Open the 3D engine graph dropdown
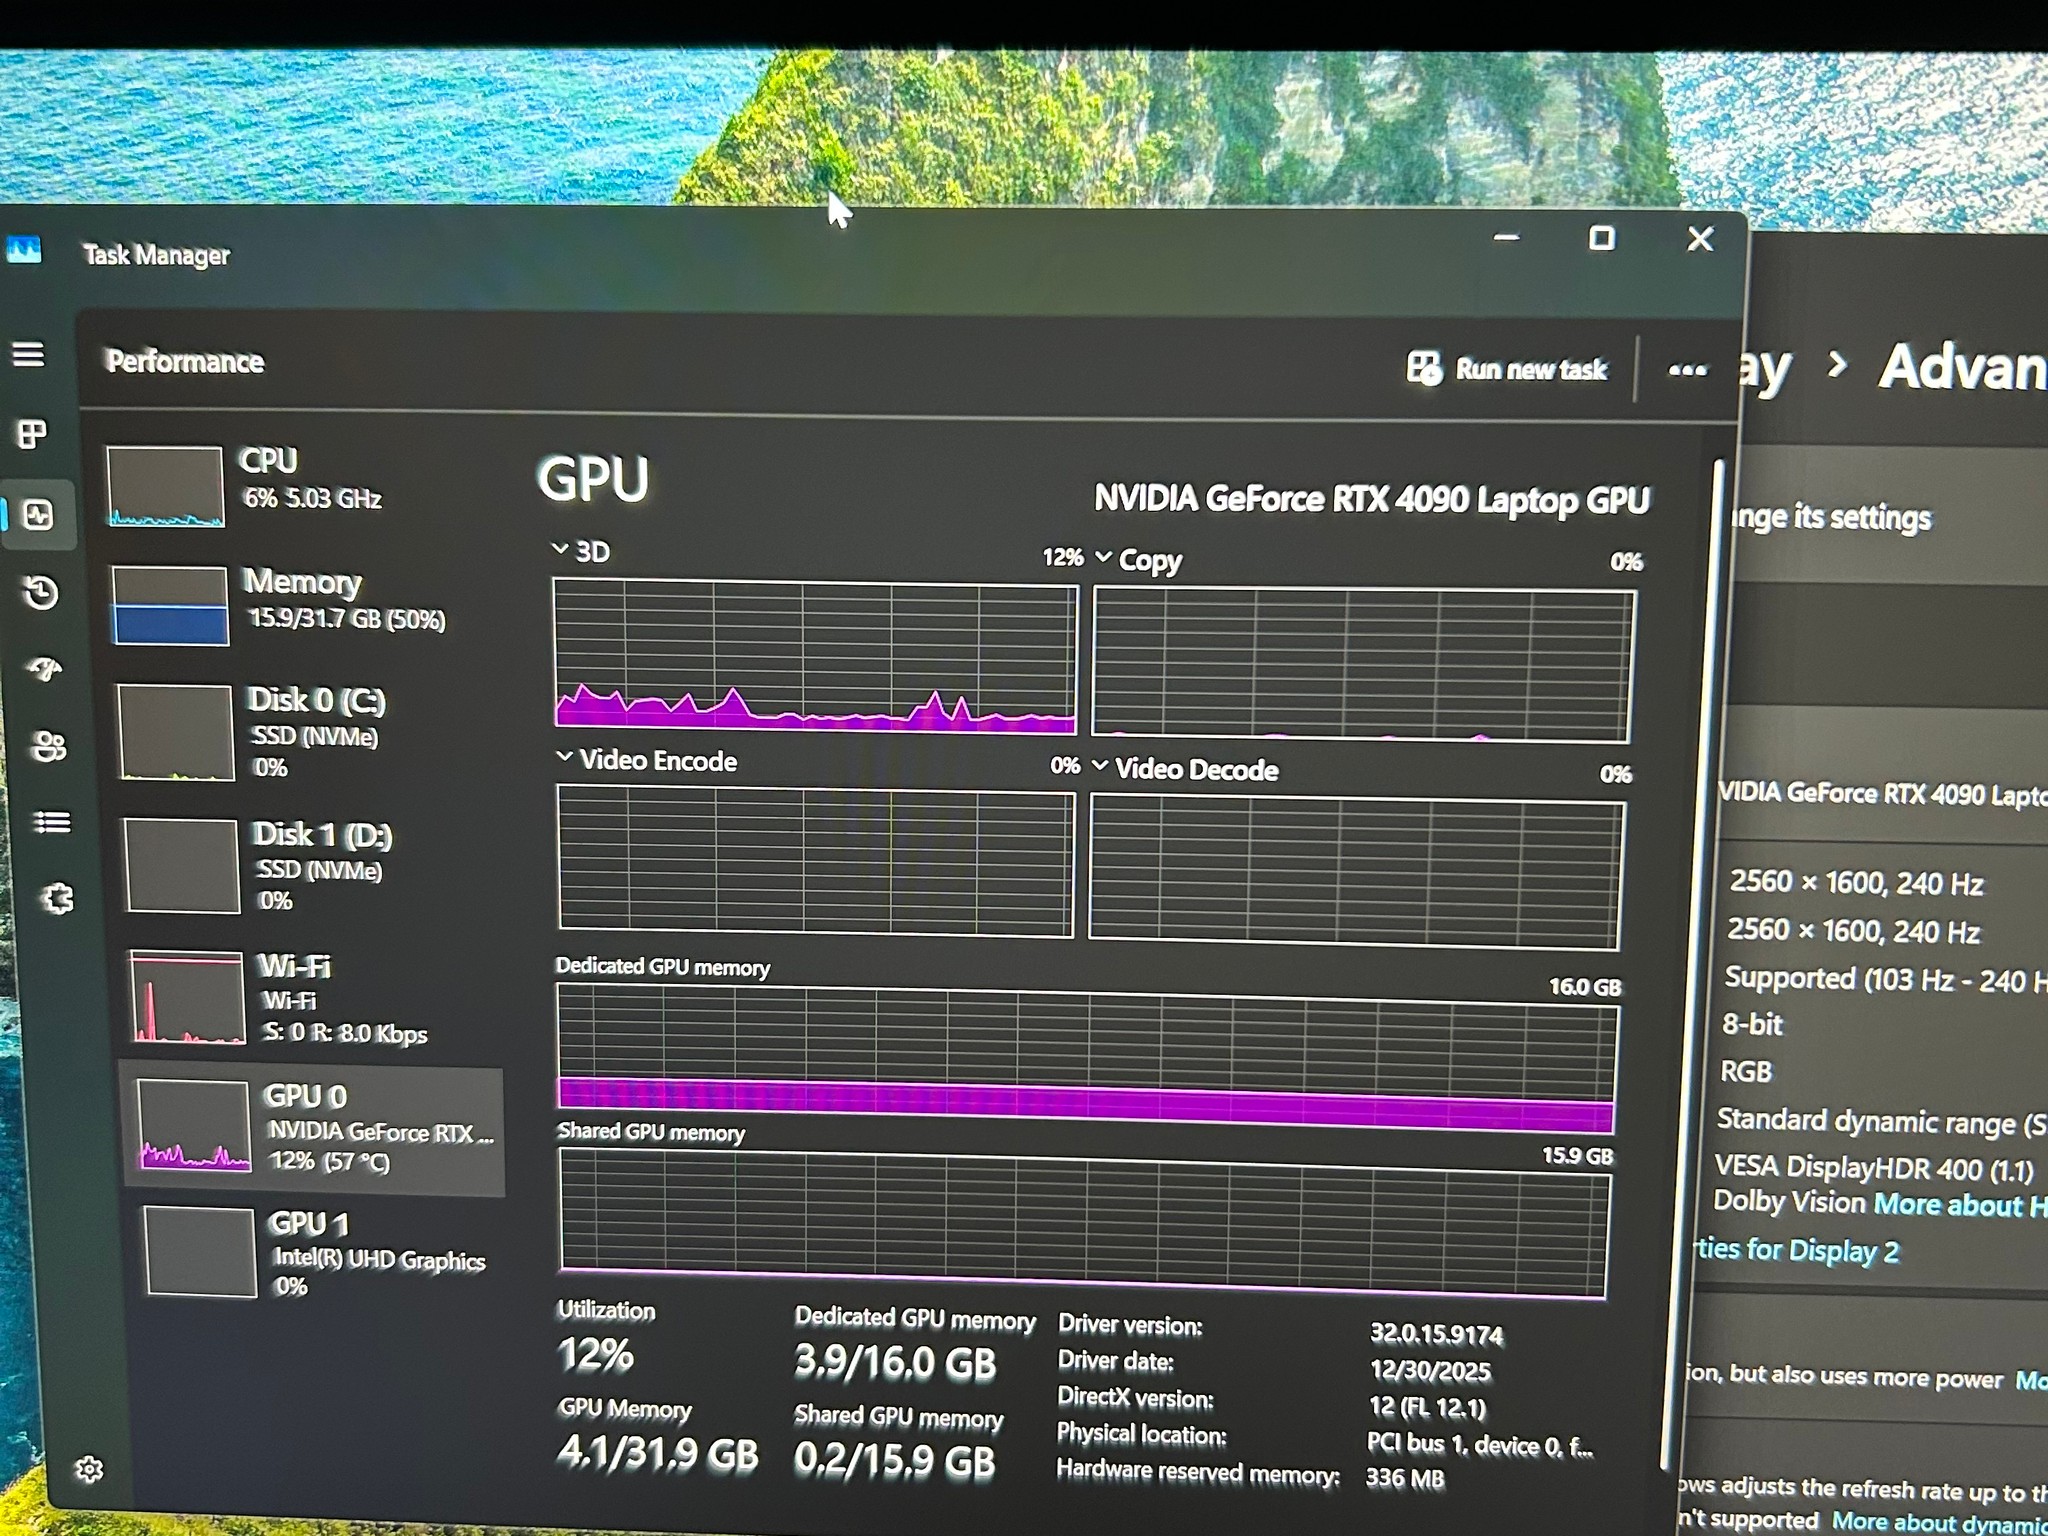The height and width of the screenshot is (1536, 2048). click(580, 551)
